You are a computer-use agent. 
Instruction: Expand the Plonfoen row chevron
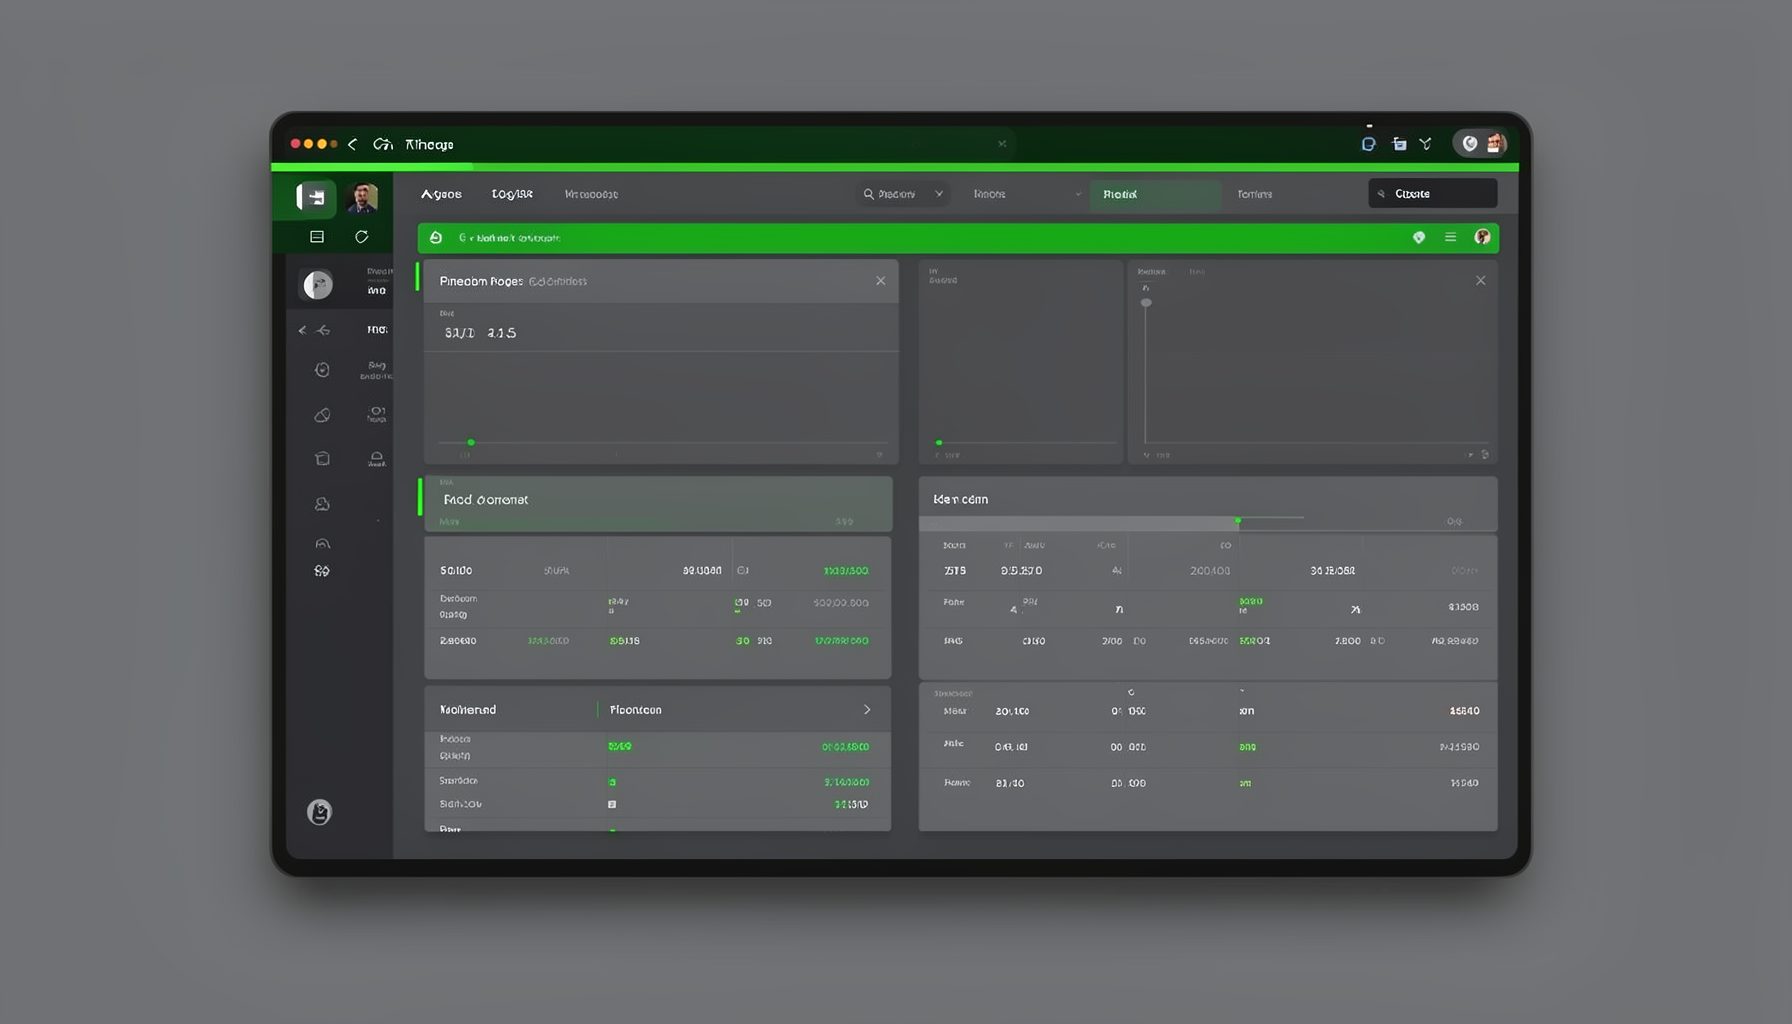pyautogui.click(x=867, y=710)
